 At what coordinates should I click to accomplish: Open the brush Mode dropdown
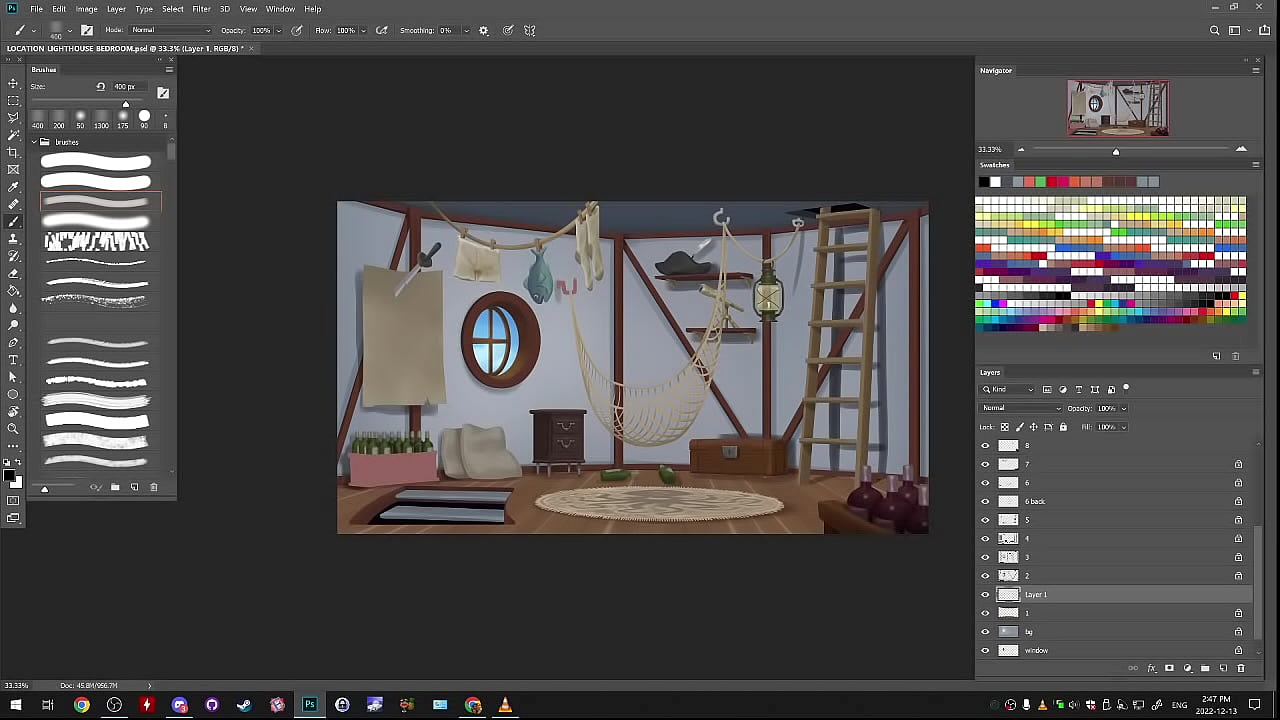[x=170, y=30]
